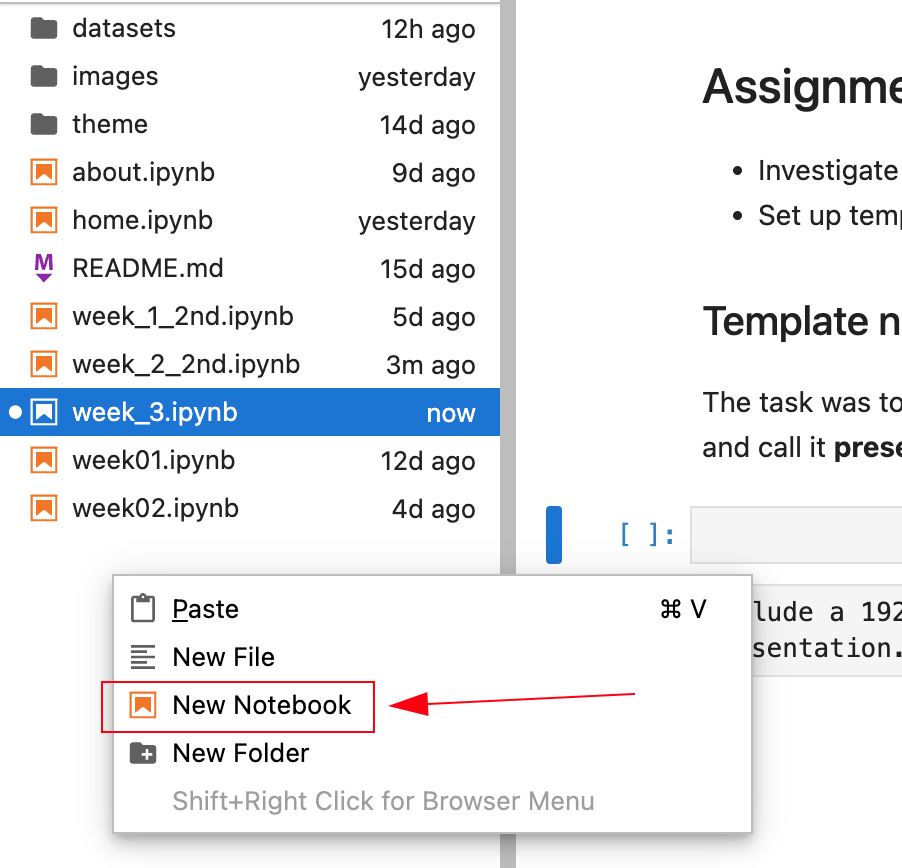
Task: Select the highlighted week_3.ipynb file
Action: (155, 412)
